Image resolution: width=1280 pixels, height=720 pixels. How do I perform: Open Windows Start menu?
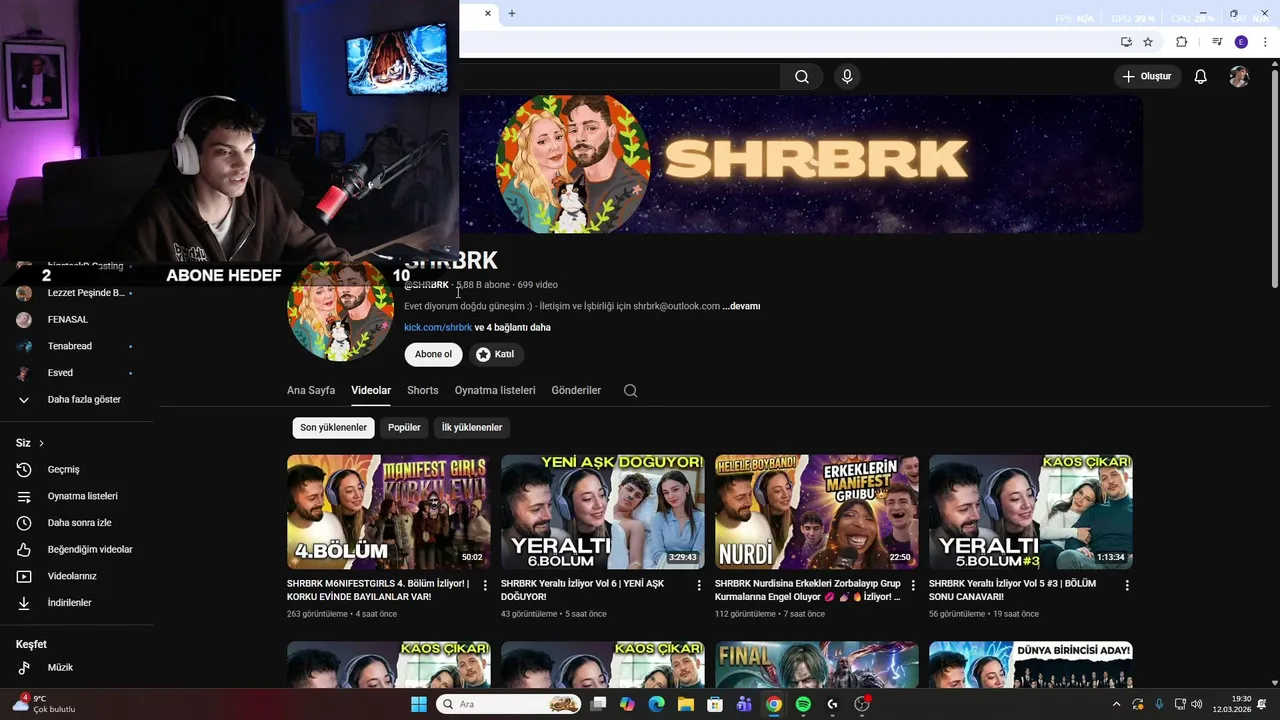point(418,704)
